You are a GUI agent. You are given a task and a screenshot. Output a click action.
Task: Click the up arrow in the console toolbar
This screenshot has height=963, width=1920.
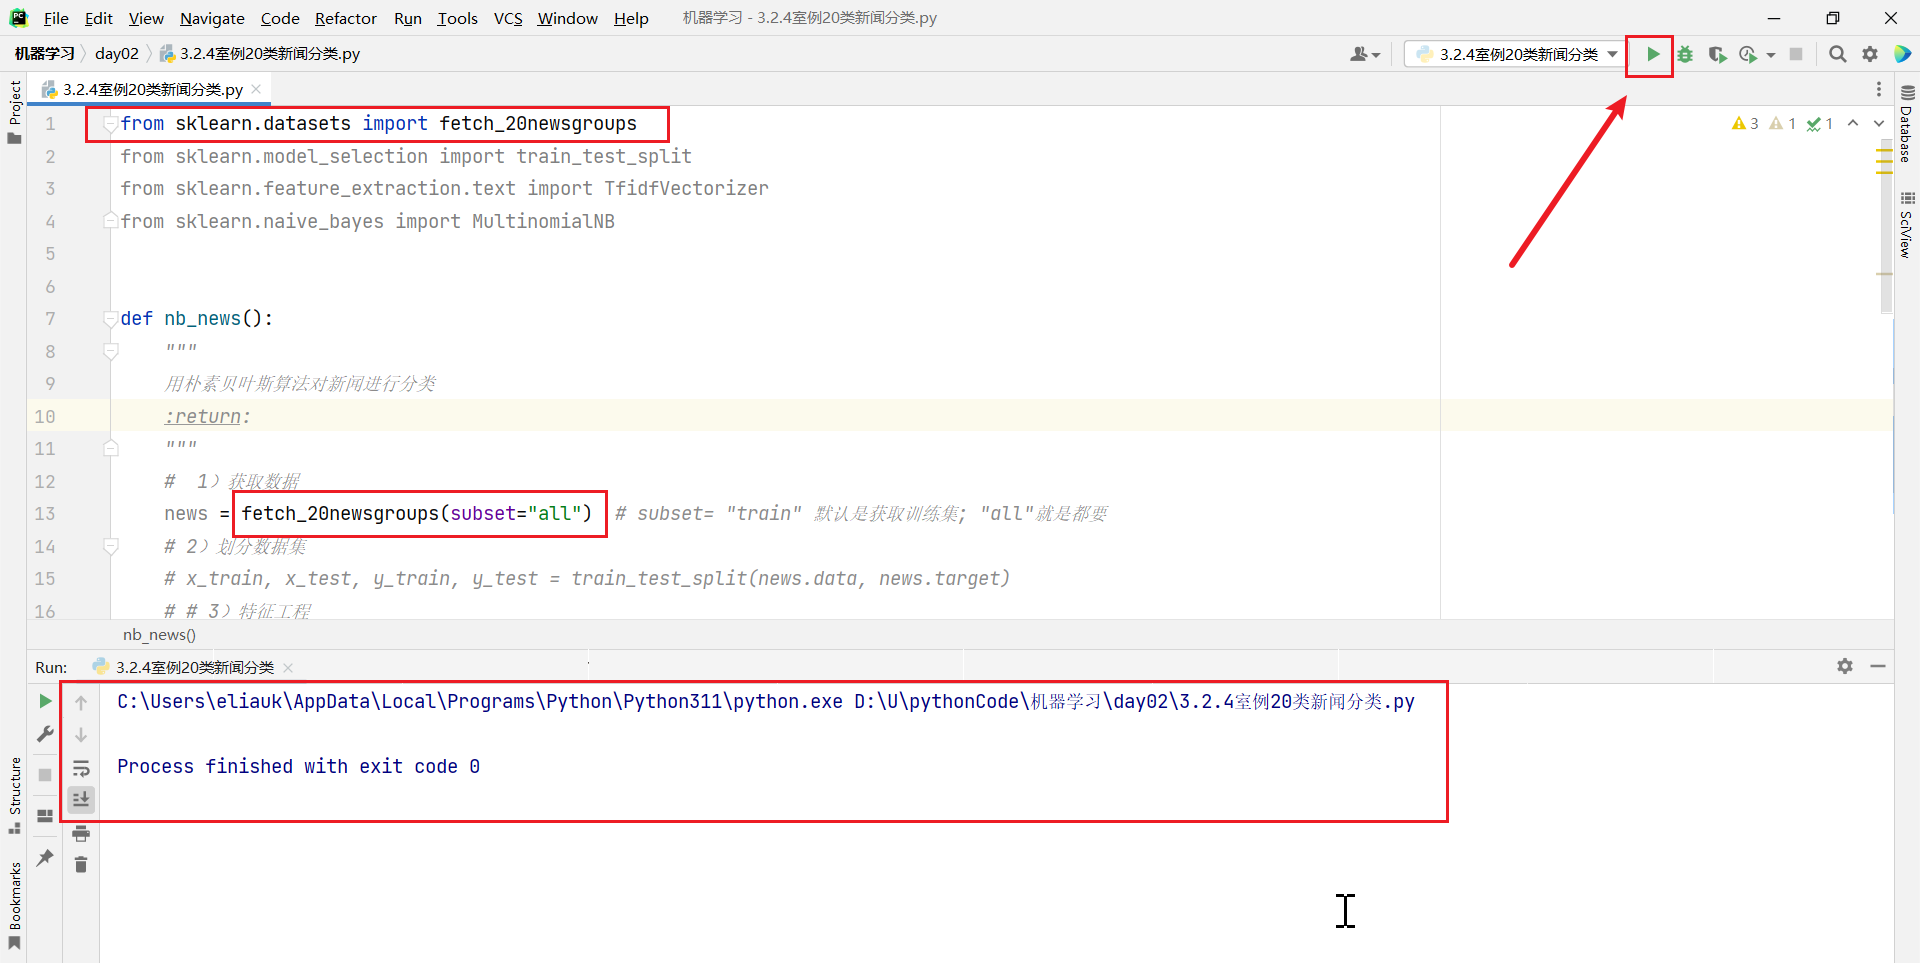pyautogui.click(x=81, y=702)
